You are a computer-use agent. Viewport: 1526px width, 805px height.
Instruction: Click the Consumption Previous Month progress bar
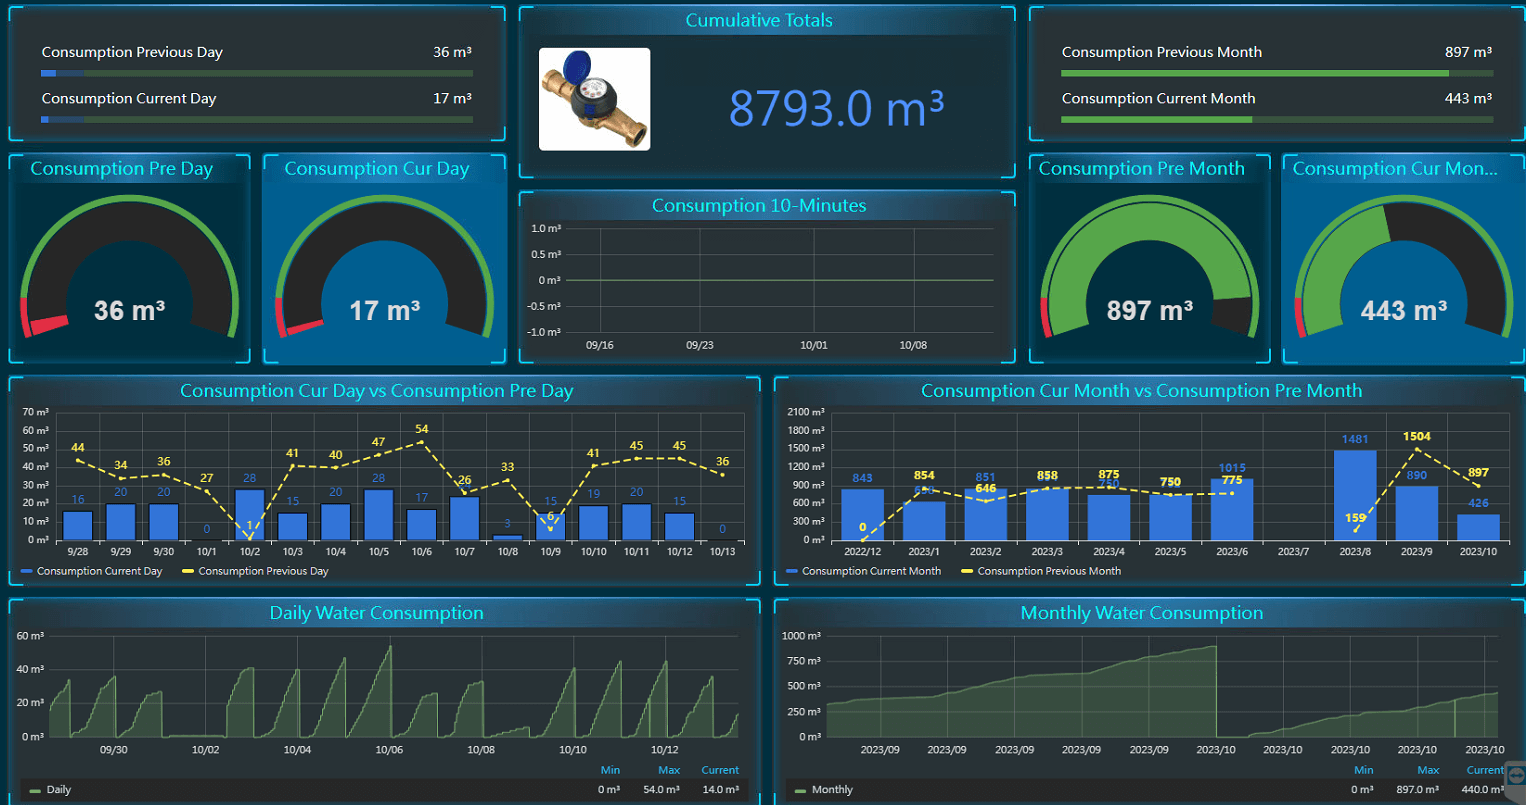[x=1276, y=73]
